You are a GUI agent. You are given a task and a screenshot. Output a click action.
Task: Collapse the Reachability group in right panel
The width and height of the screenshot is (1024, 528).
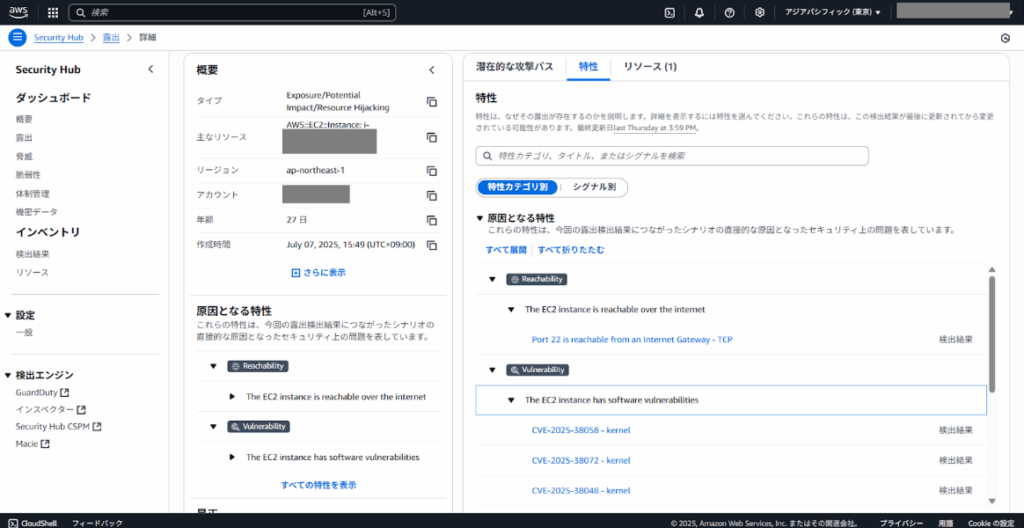pos(492,279)
